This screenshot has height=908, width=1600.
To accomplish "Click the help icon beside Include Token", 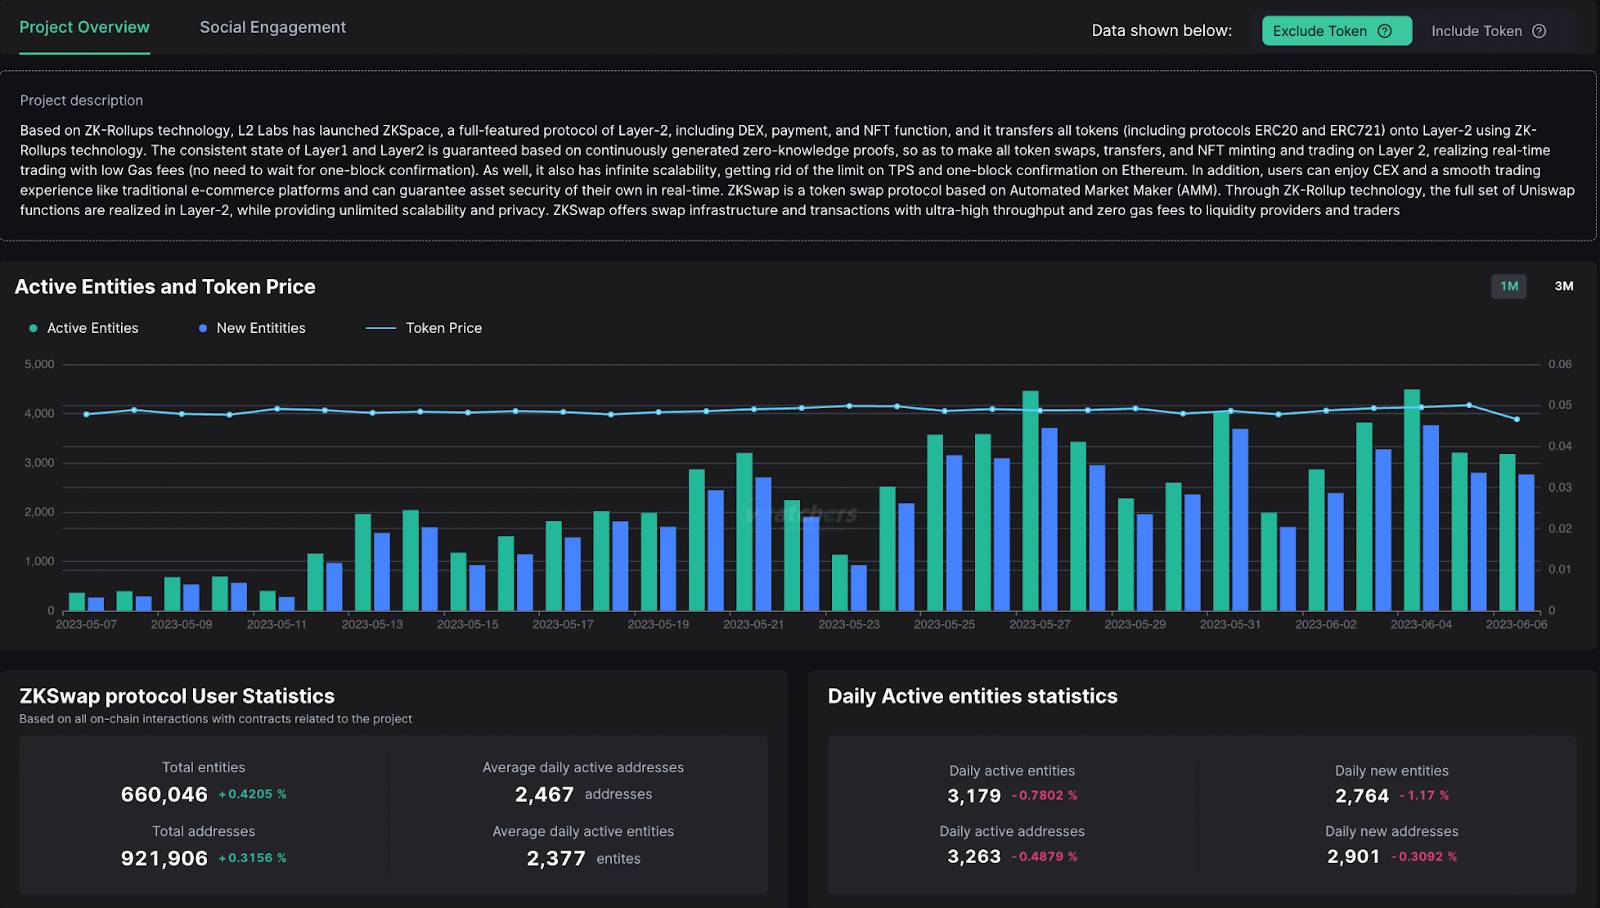I will 1539,31.
